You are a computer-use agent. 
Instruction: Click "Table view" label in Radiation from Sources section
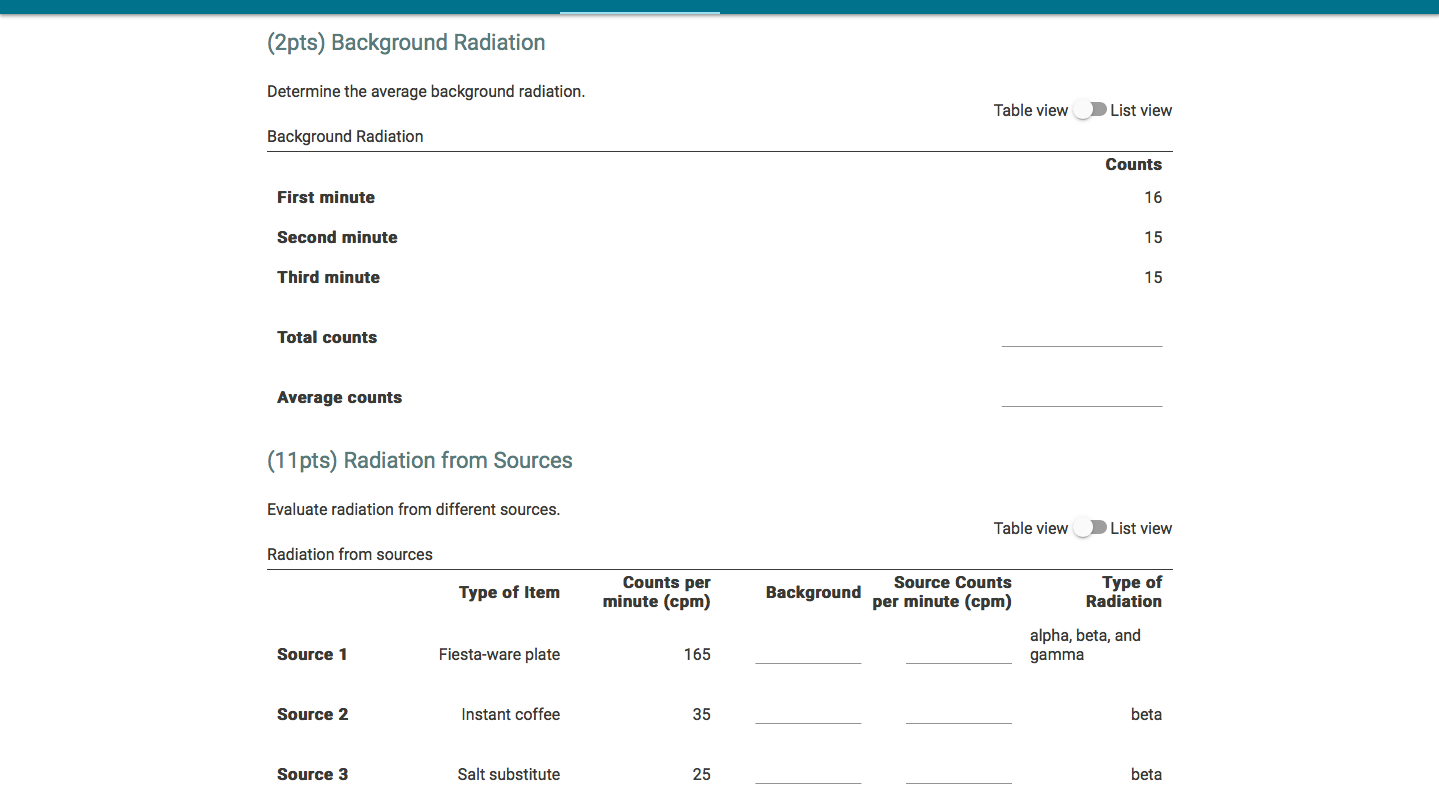tap(1031, 528)
